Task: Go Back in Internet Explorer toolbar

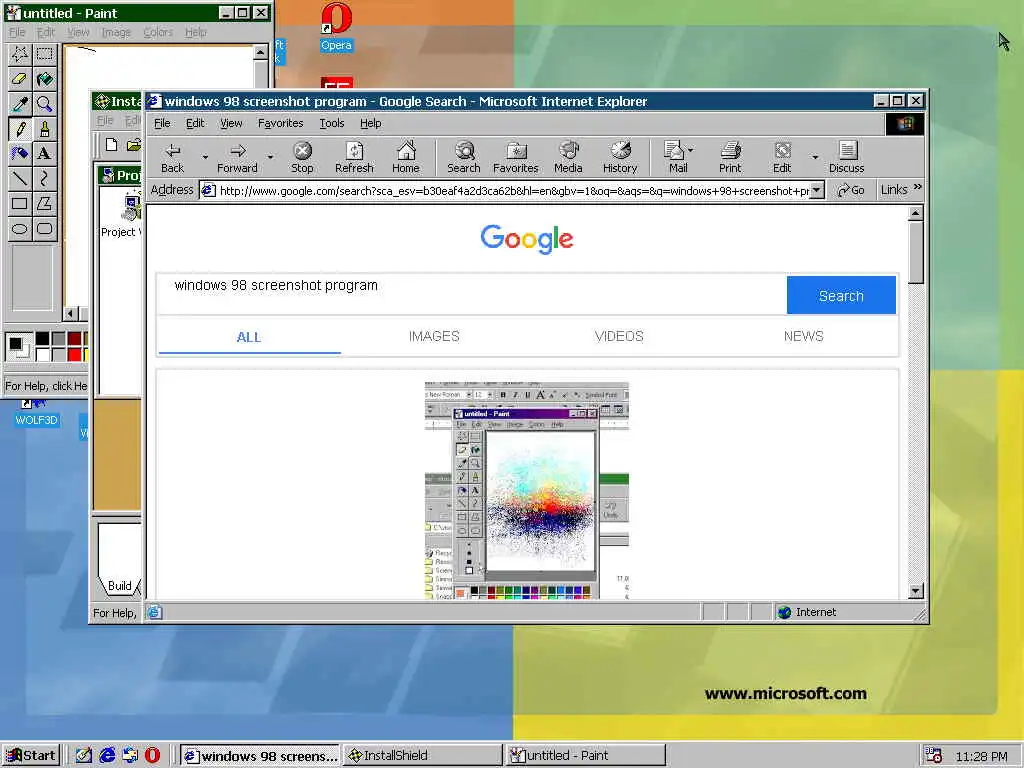Action: 172,157
